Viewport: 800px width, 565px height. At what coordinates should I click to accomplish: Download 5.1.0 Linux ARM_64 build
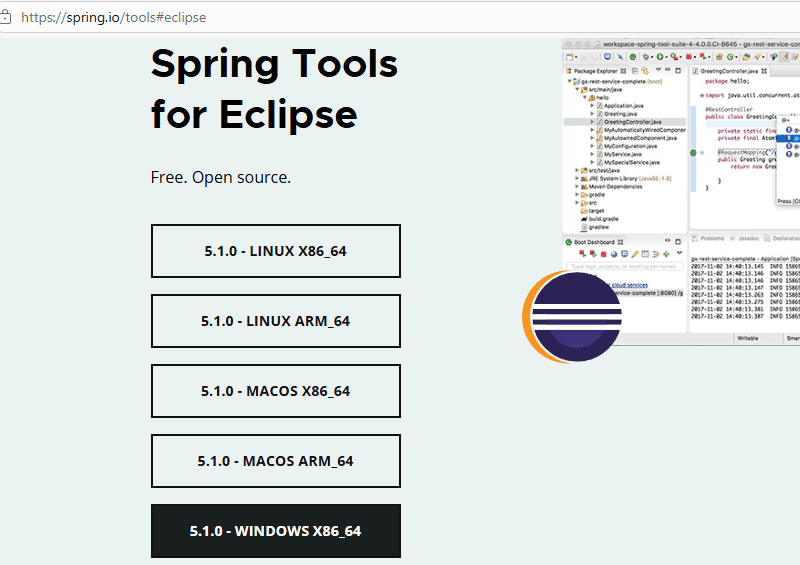pos(275,321)
